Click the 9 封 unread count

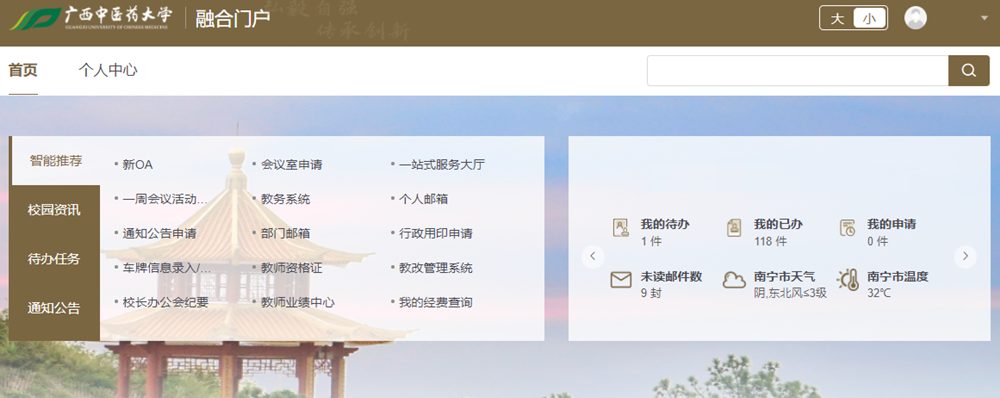[x=652, y=294]
